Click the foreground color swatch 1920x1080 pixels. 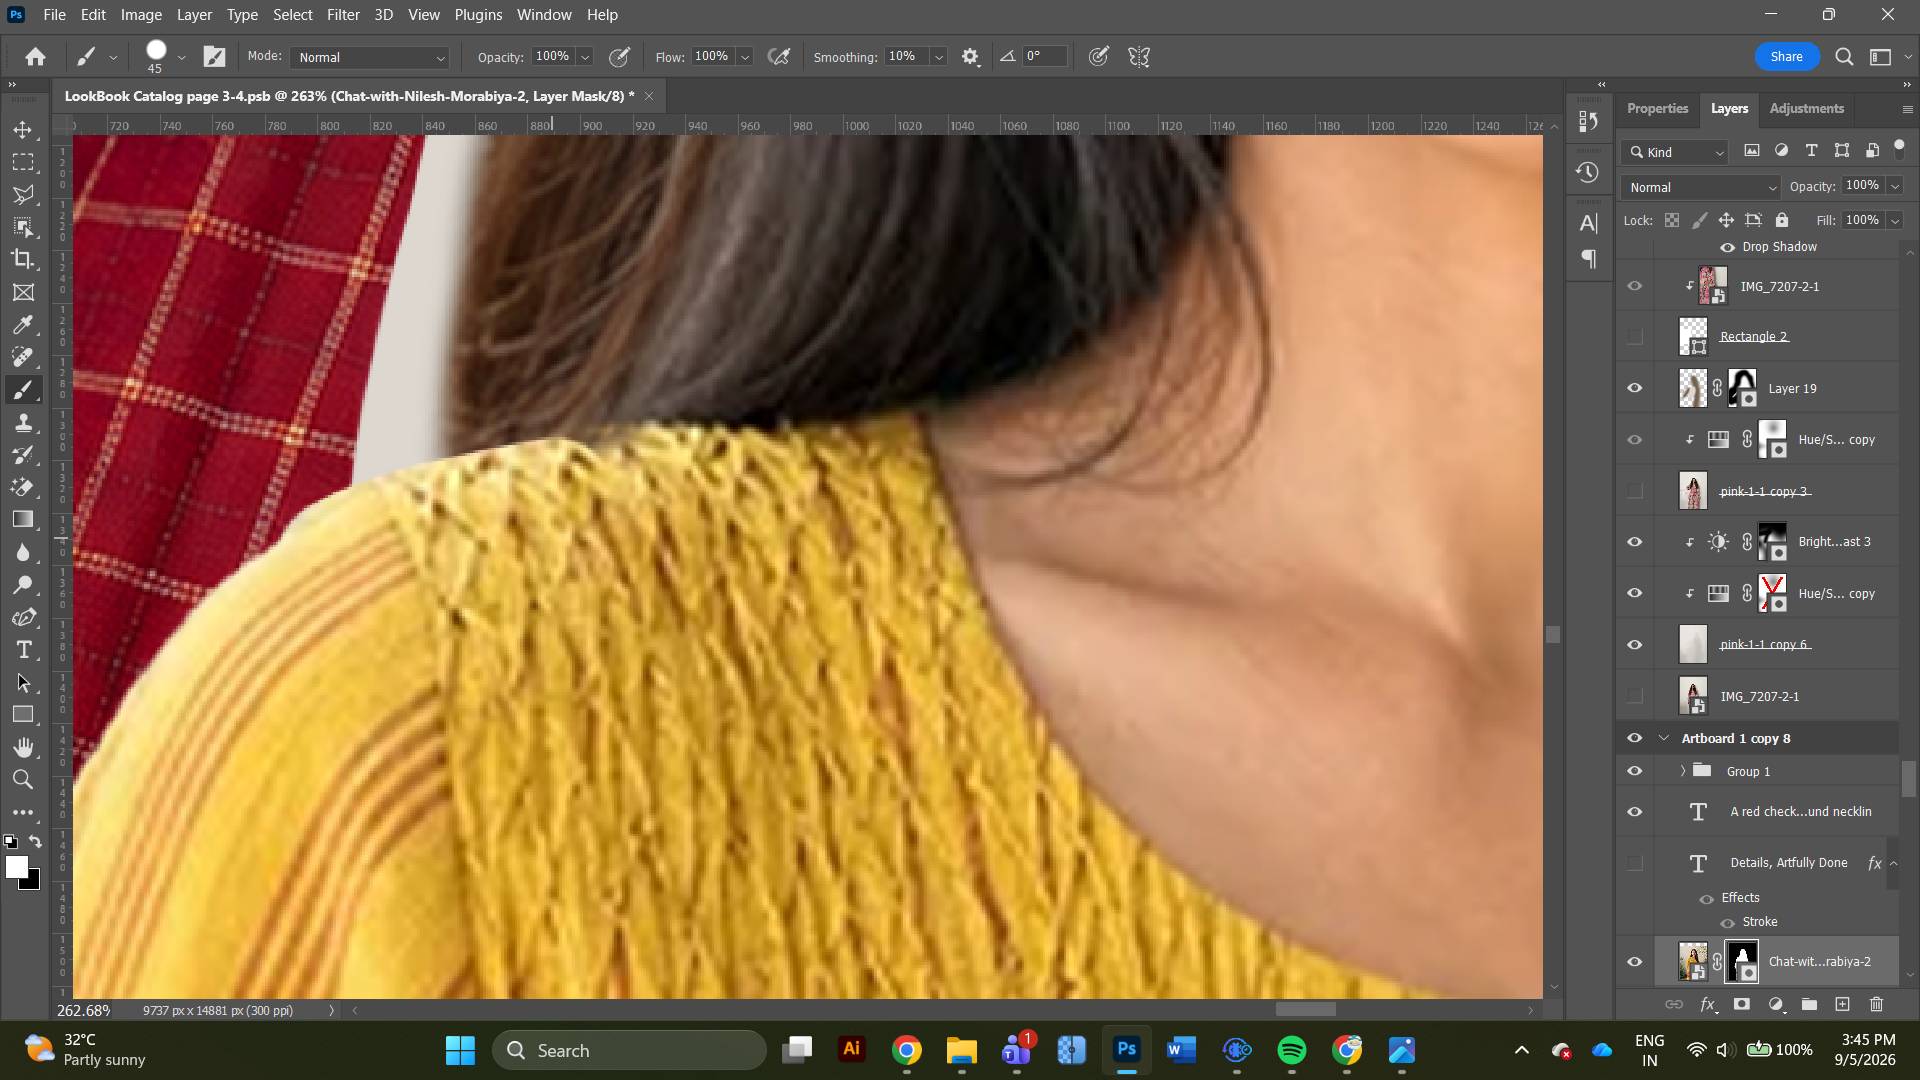17,868
